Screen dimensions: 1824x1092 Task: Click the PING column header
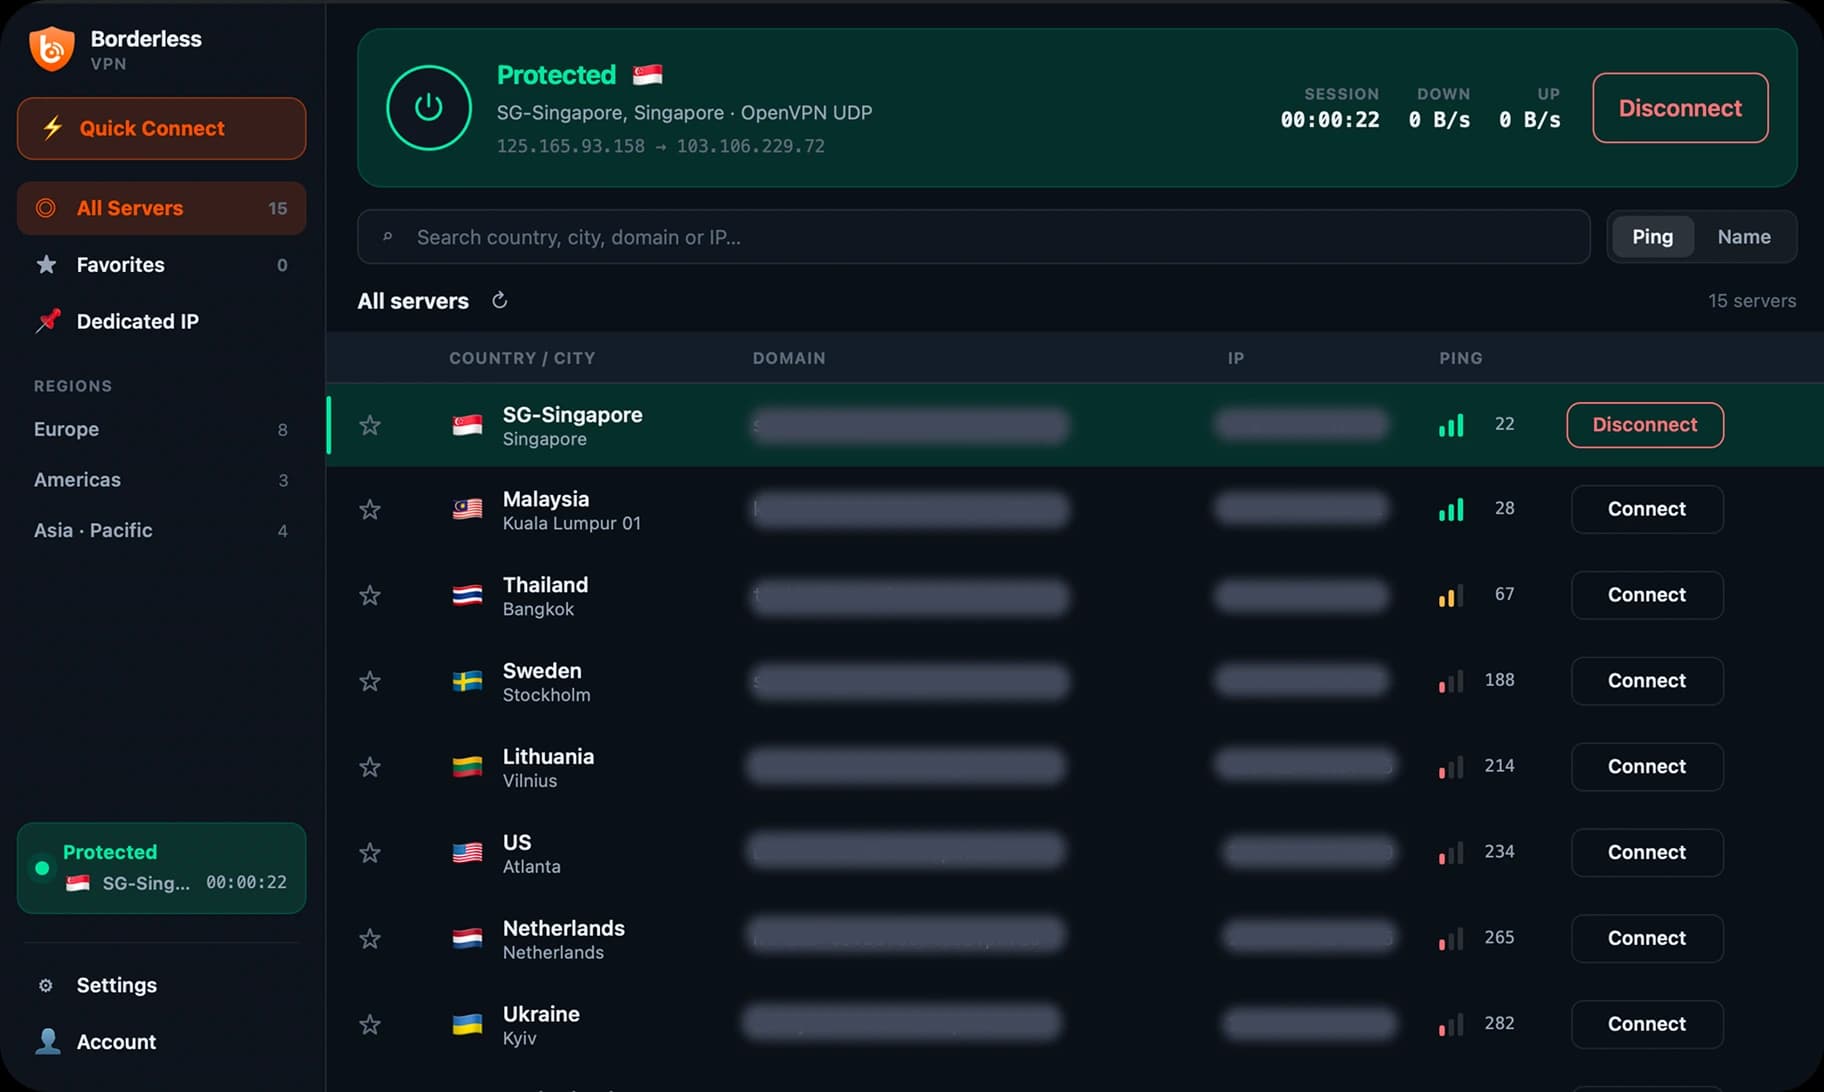(x=1461, y=358)
